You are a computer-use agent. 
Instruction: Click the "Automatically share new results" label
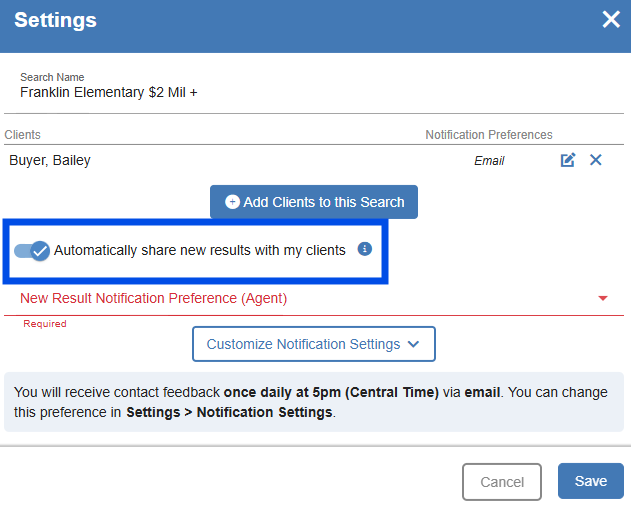200,250
